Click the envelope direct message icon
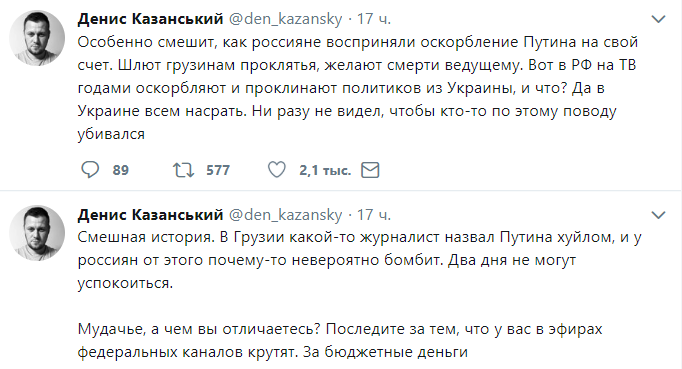 click(x=370, y=170)
